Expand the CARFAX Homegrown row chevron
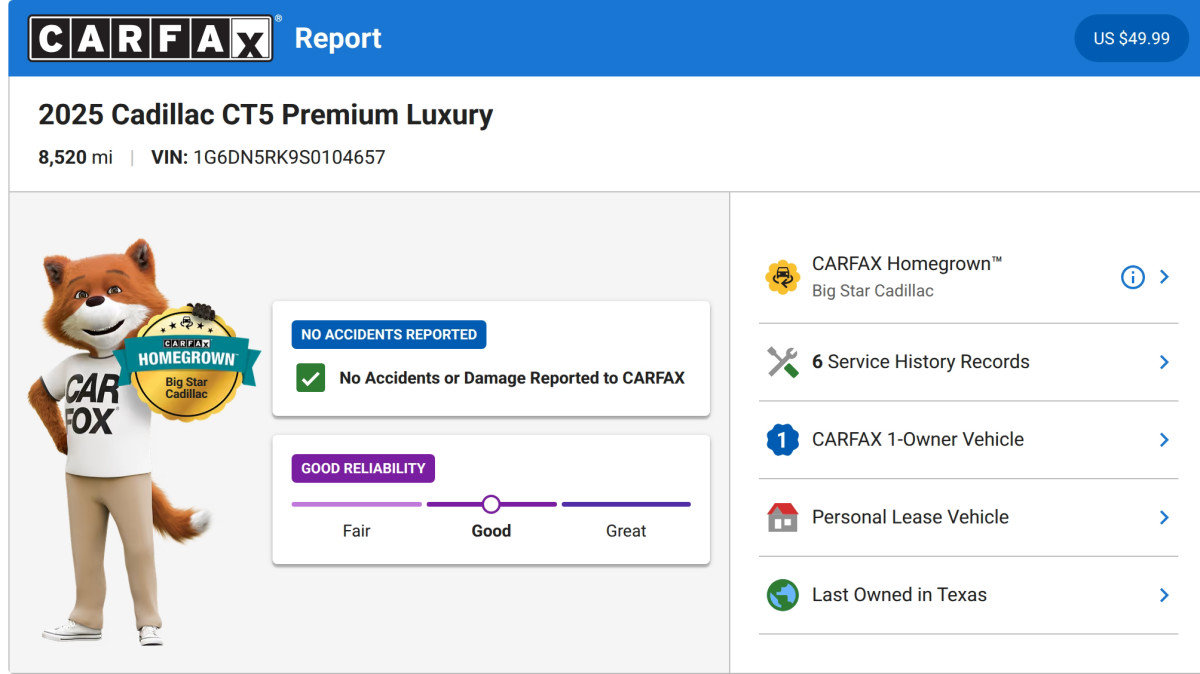This screenshot has width=1200, height=674. (1164, 277)
